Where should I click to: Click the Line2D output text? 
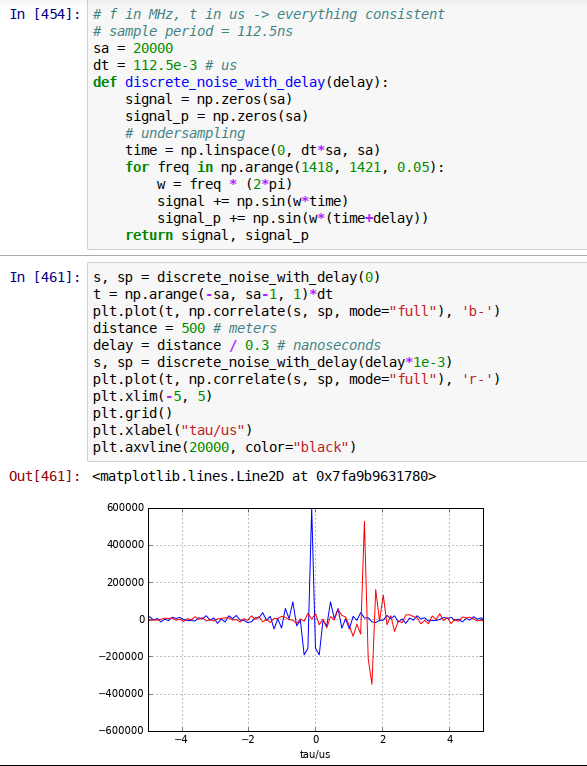(x=264, y=476)
